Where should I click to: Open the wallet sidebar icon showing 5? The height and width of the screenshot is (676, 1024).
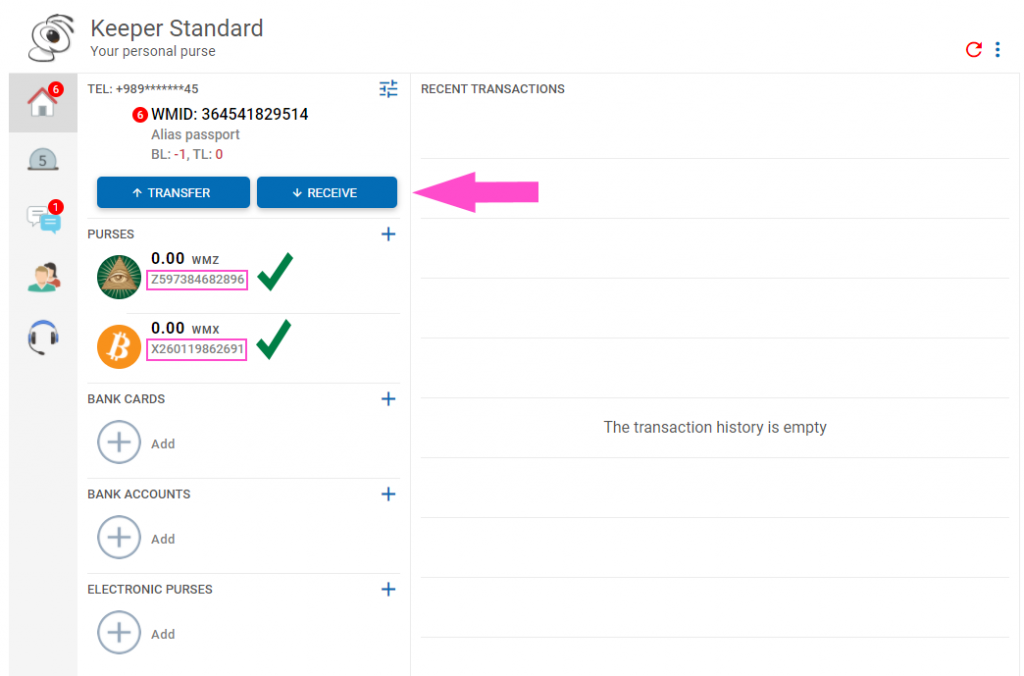pyautogui.click(x=43, y=159)
